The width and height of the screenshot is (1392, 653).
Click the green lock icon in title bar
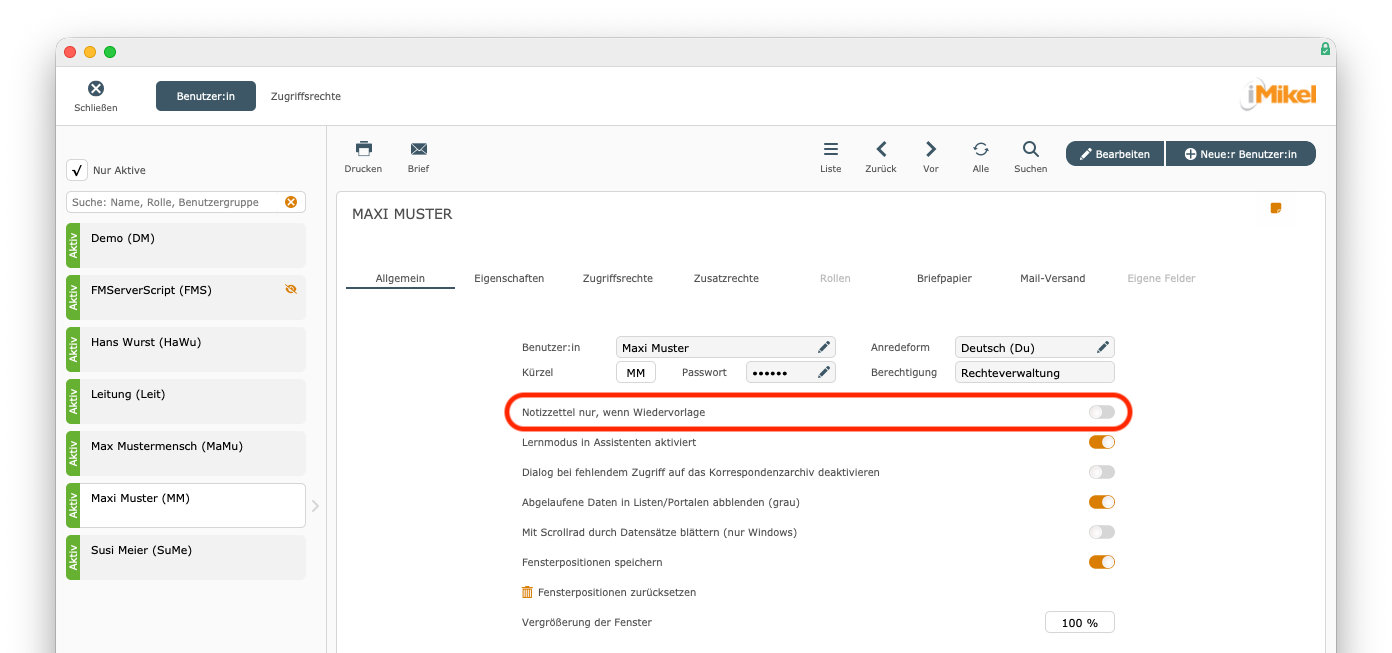pos(1325,48)
